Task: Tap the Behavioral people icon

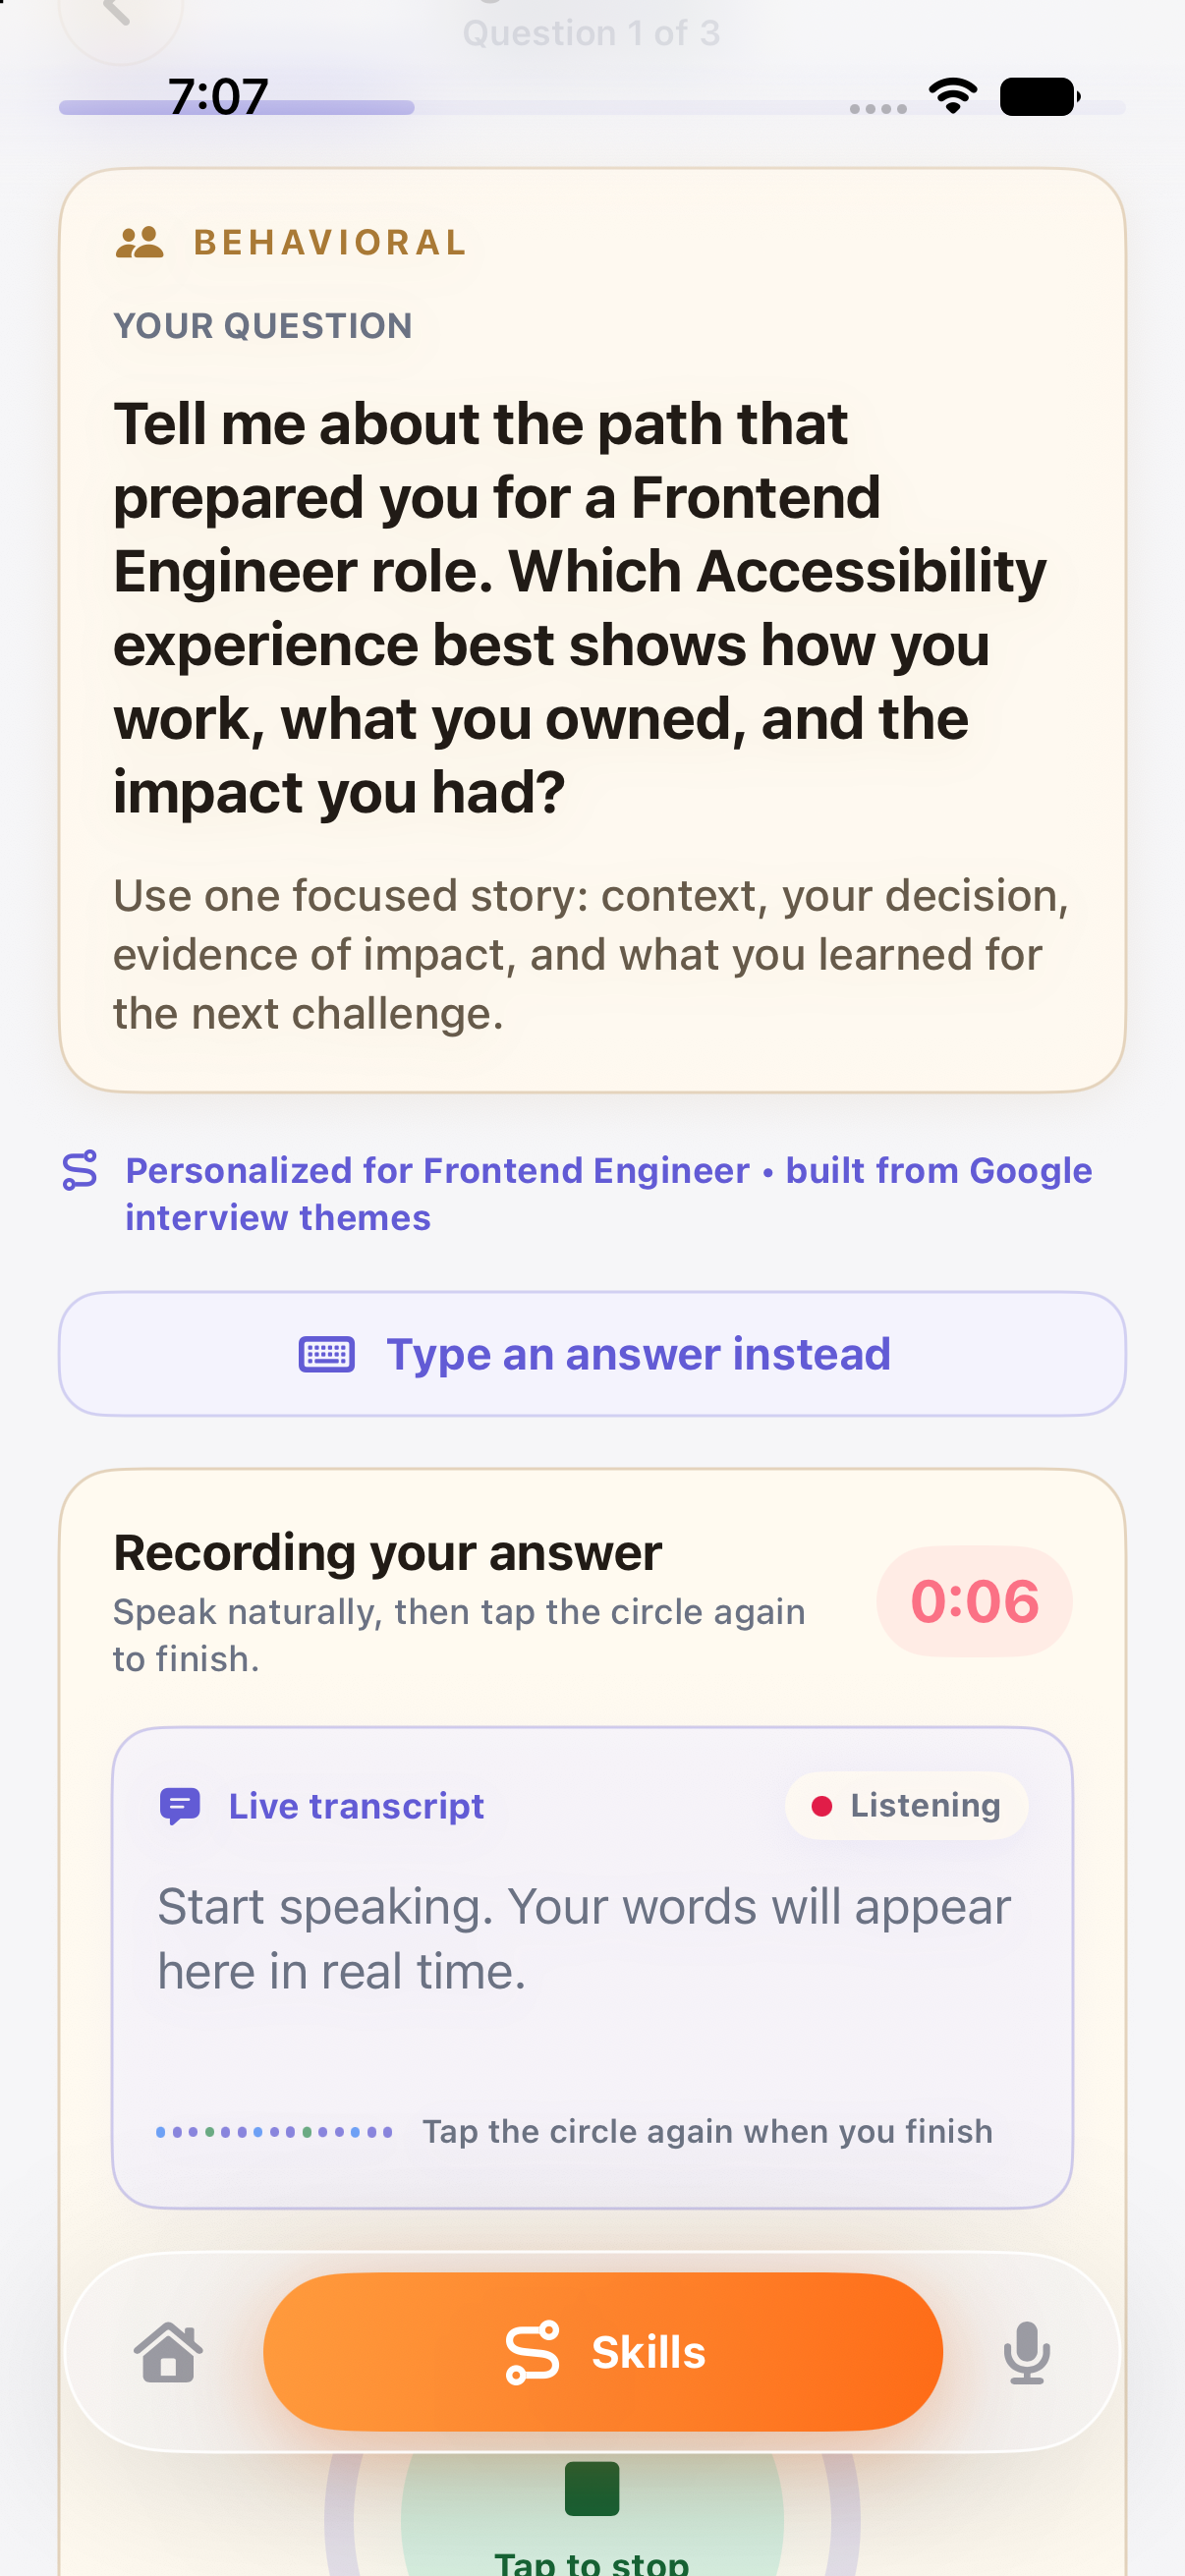Action: point(139,242)
